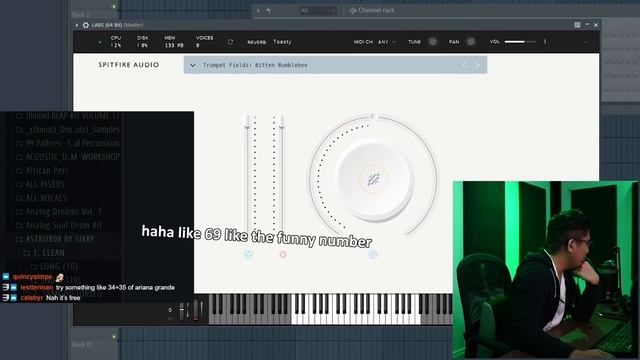Detach the LABS window via grid icon
640x360 pixels.
(x=577, y=25)
